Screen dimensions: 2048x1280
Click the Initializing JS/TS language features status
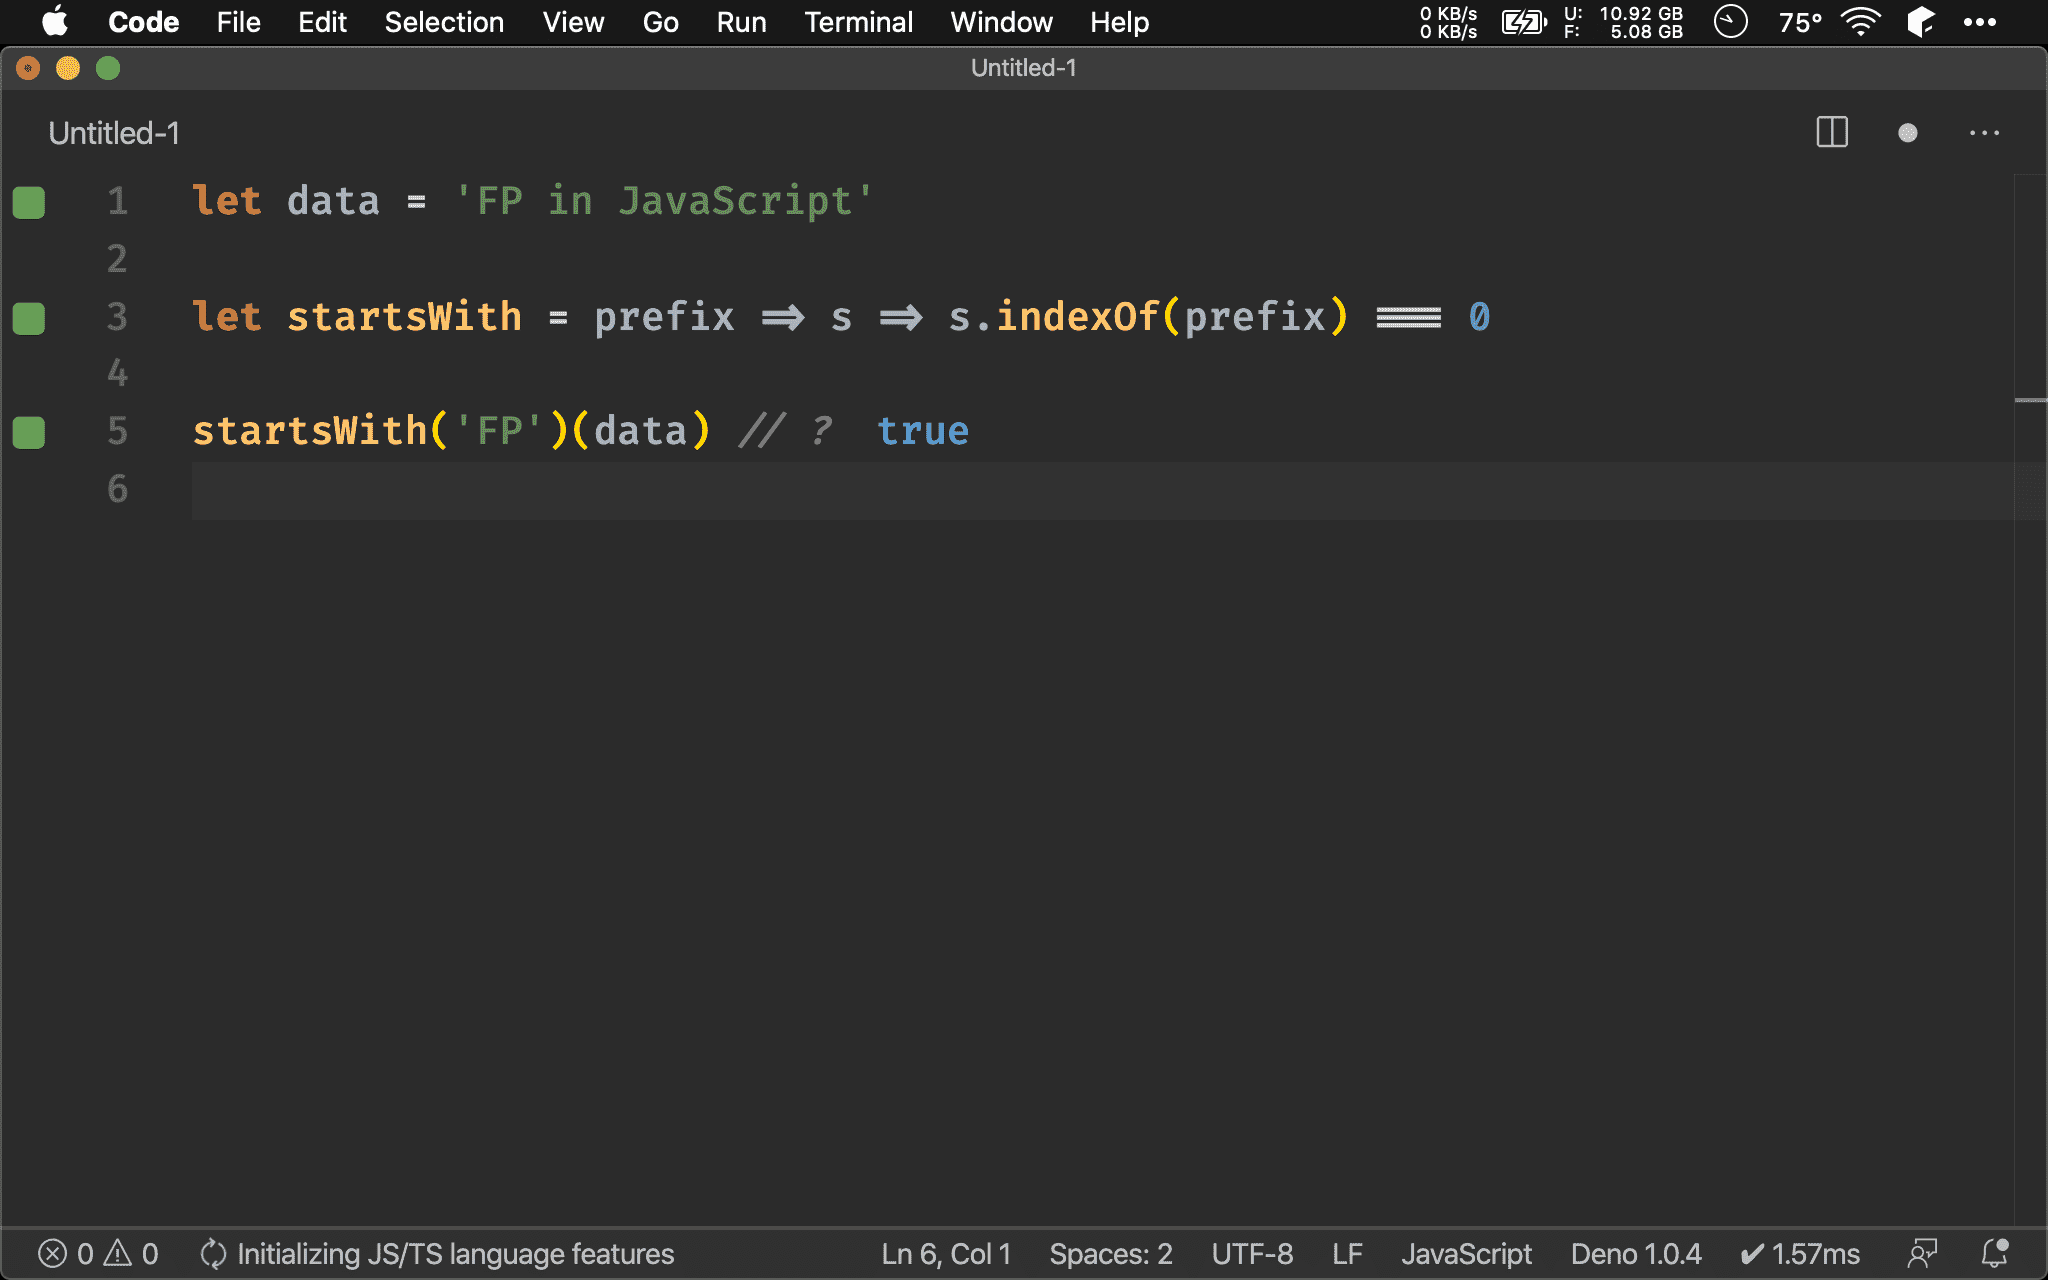(x=437, y=1253)
